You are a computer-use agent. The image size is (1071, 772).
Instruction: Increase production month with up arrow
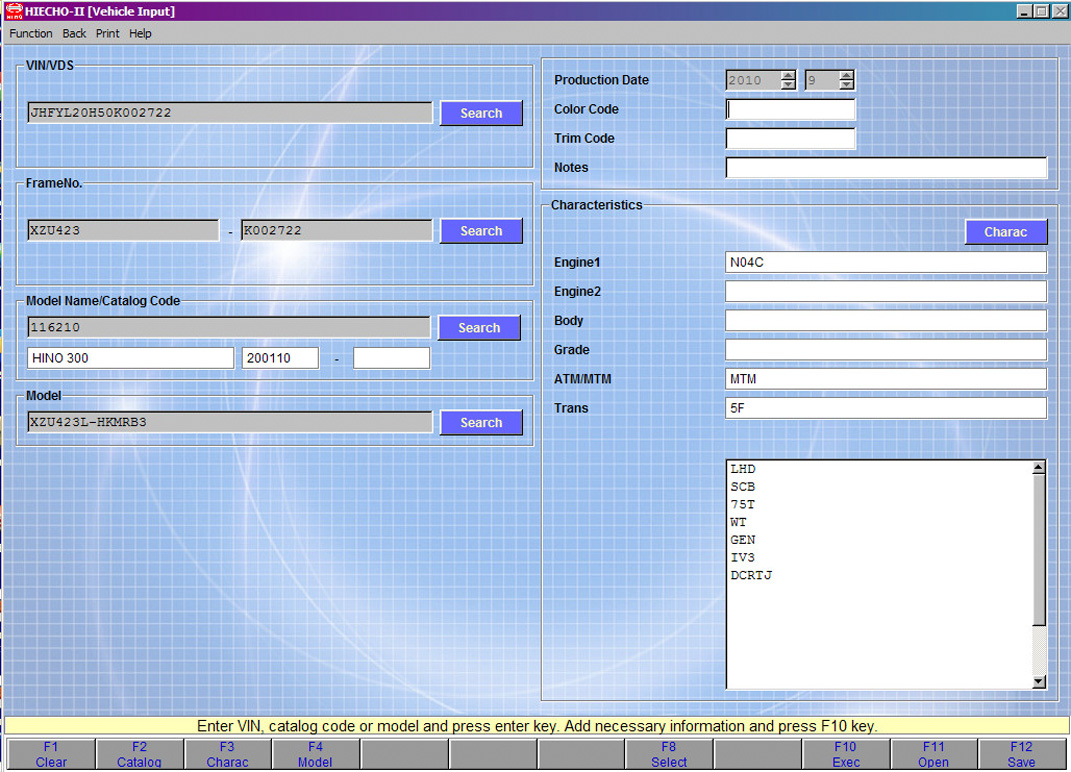coord(847,75)
